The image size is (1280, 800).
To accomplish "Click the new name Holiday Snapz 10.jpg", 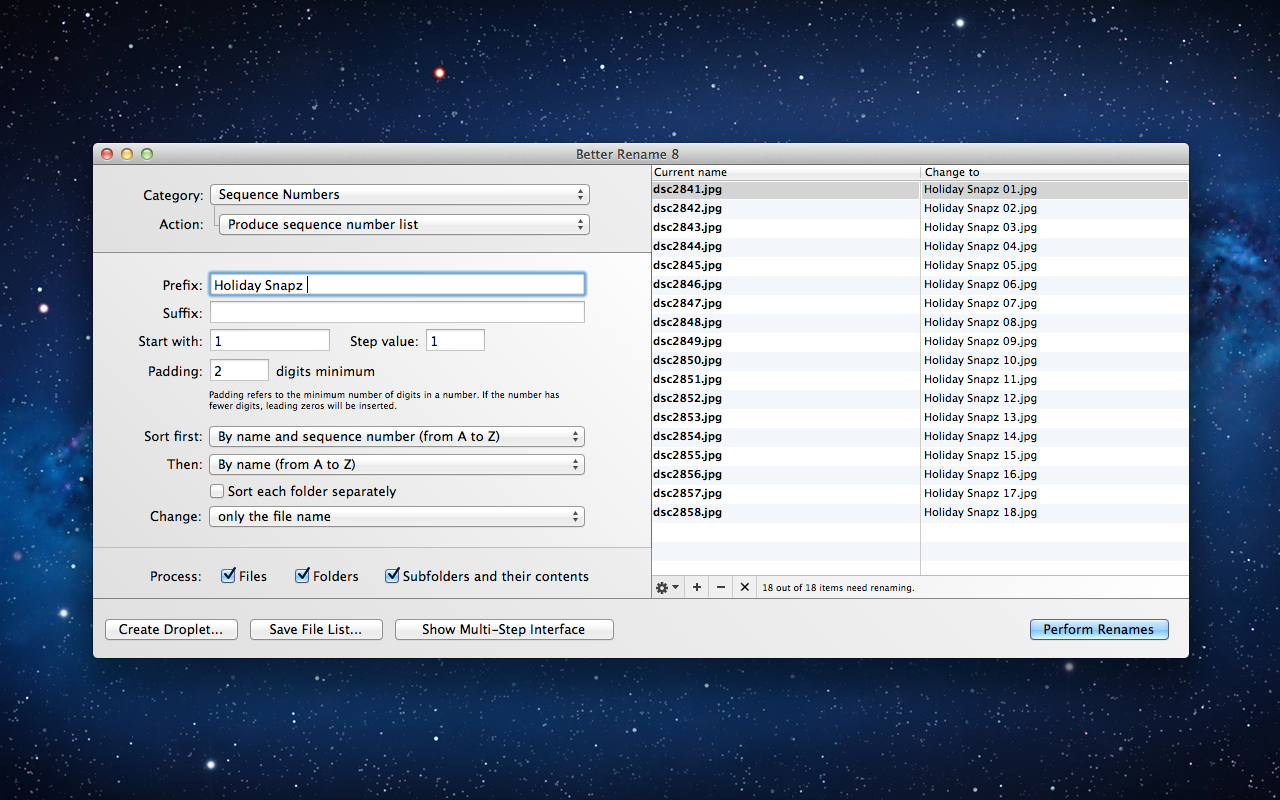I will (x=980, y=360).
